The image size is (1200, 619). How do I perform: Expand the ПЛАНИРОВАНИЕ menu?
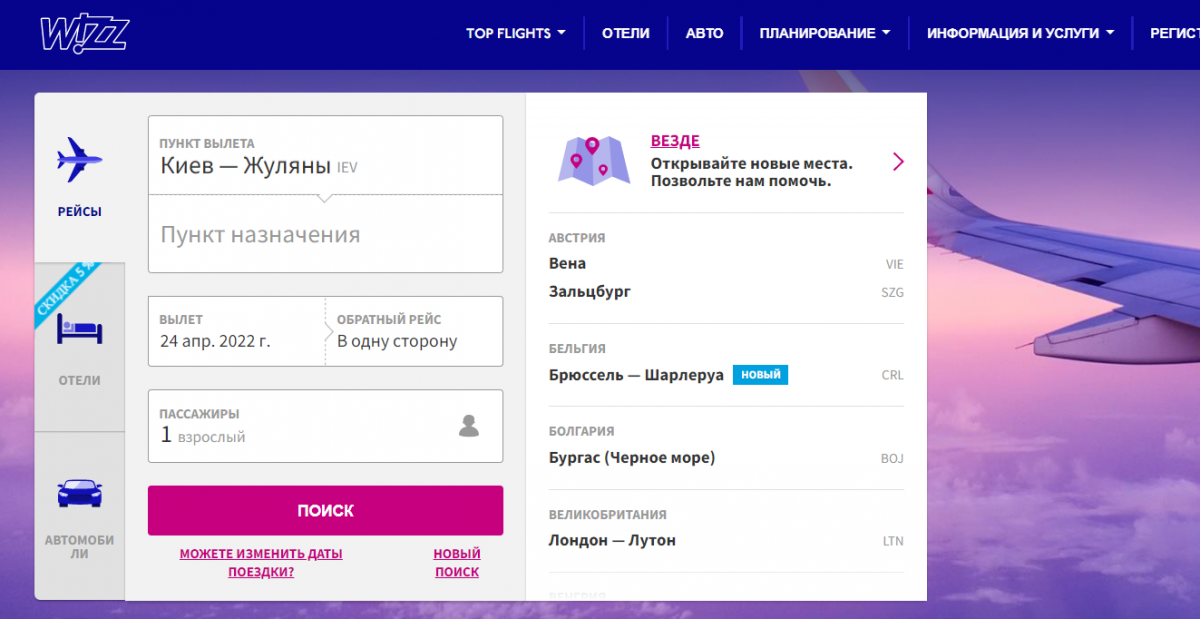click(824, 33)
